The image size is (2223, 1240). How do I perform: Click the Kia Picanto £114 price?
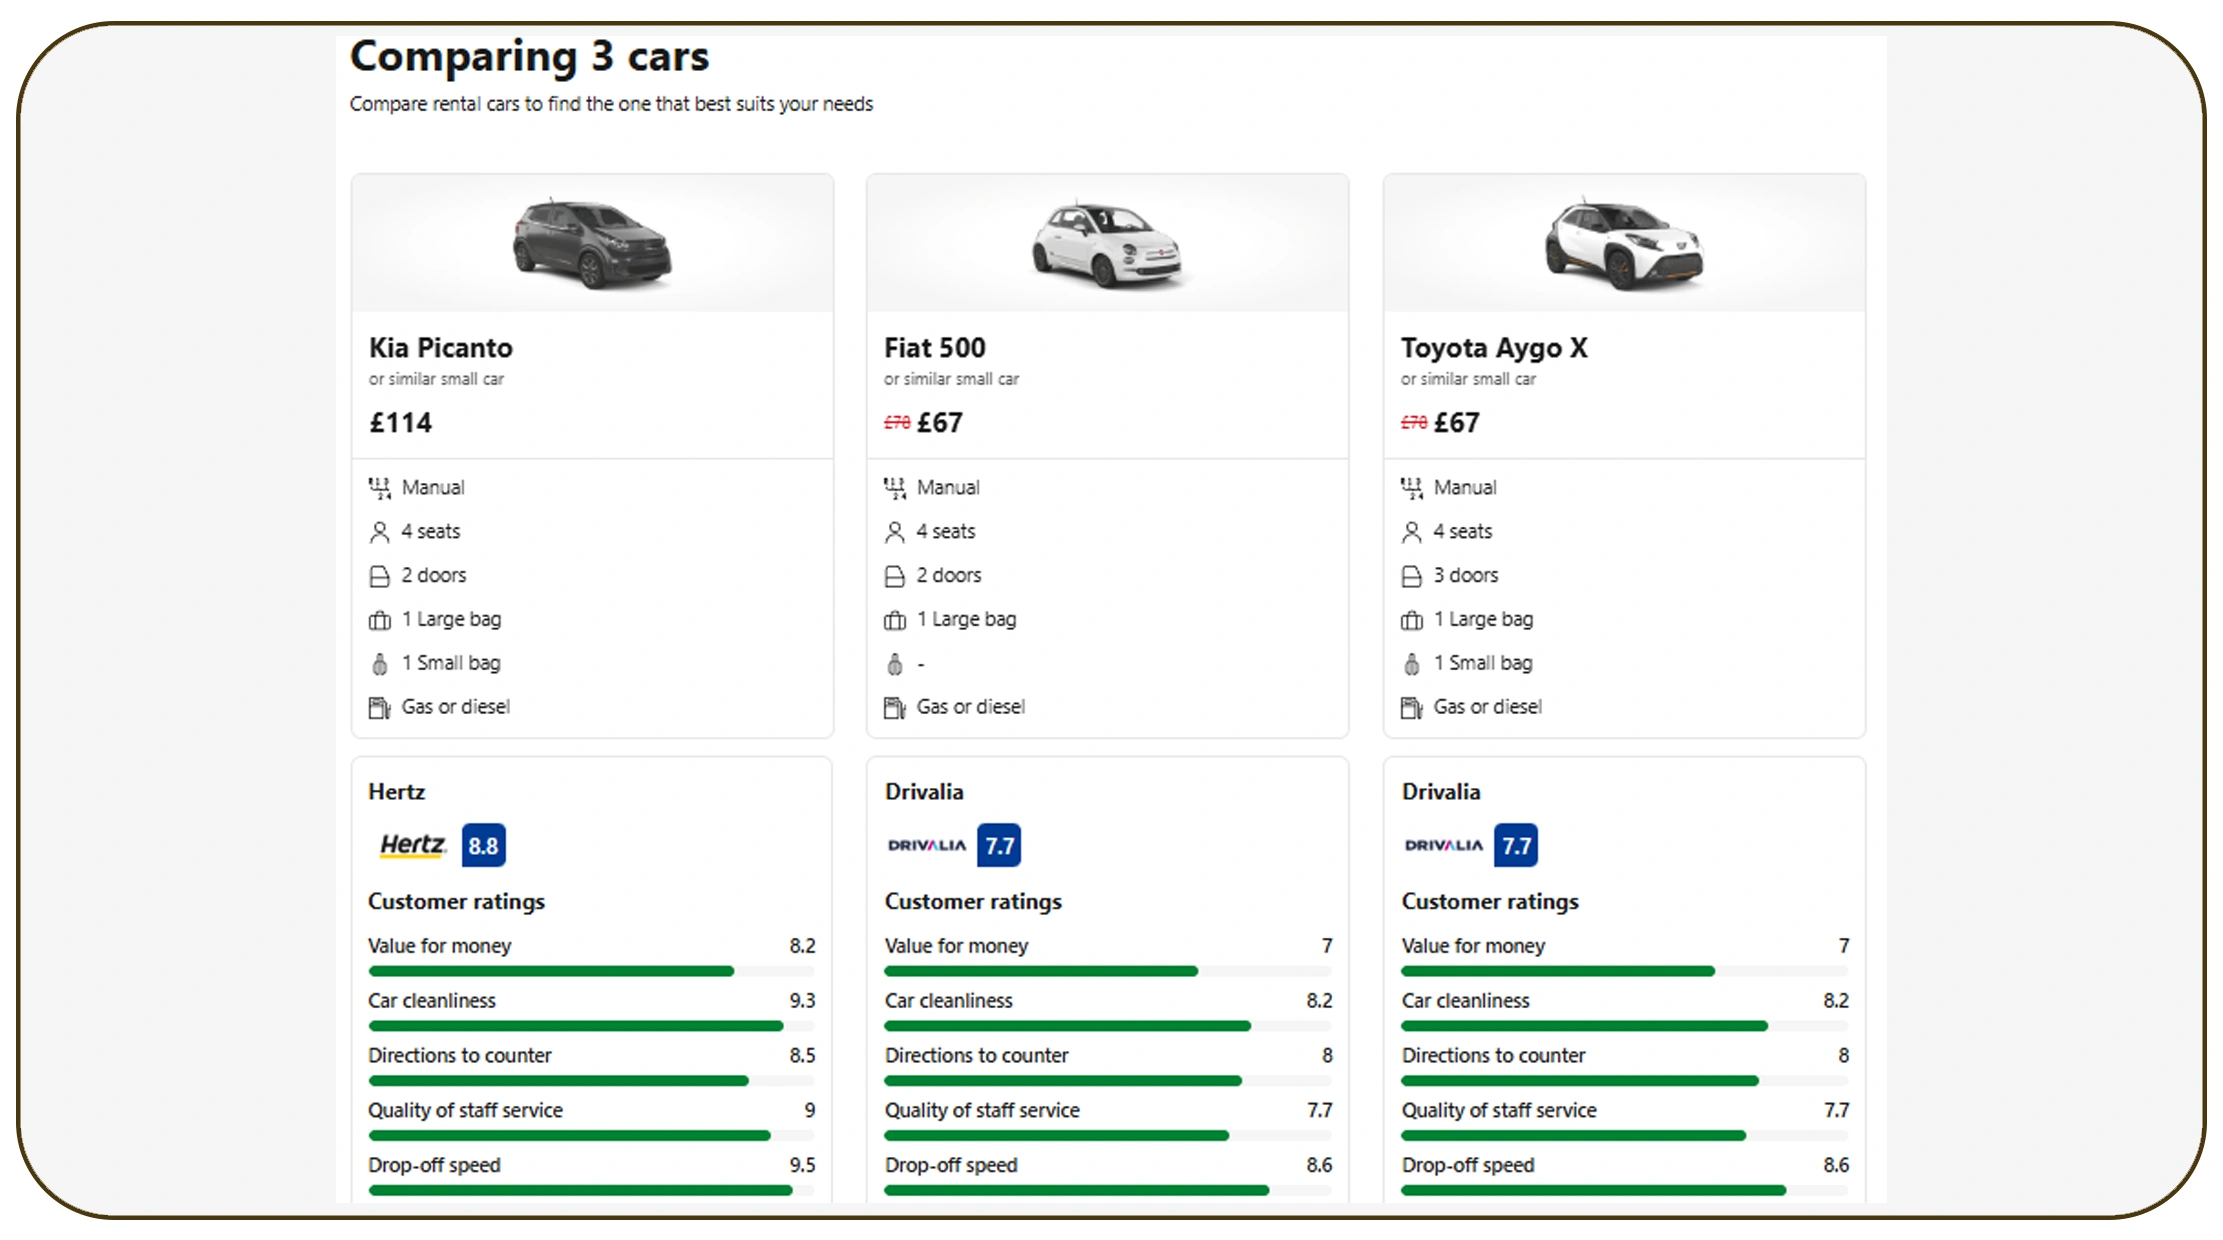[x=400, y=423]
